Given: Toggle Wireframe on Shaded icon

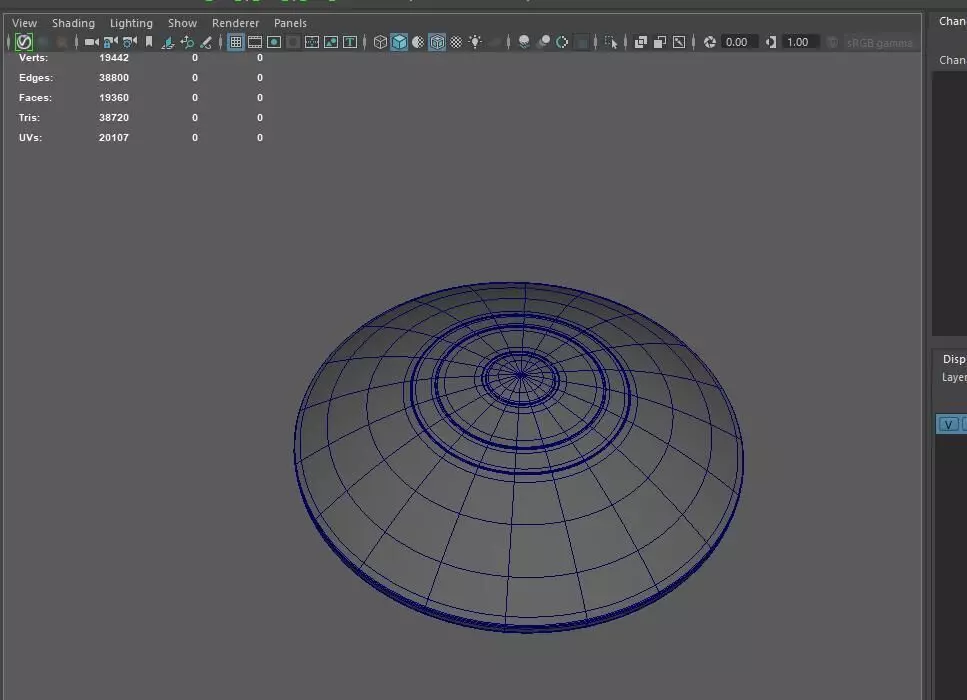Looking at the screenshot, I should pyautogui.click(x=437, y=42).
